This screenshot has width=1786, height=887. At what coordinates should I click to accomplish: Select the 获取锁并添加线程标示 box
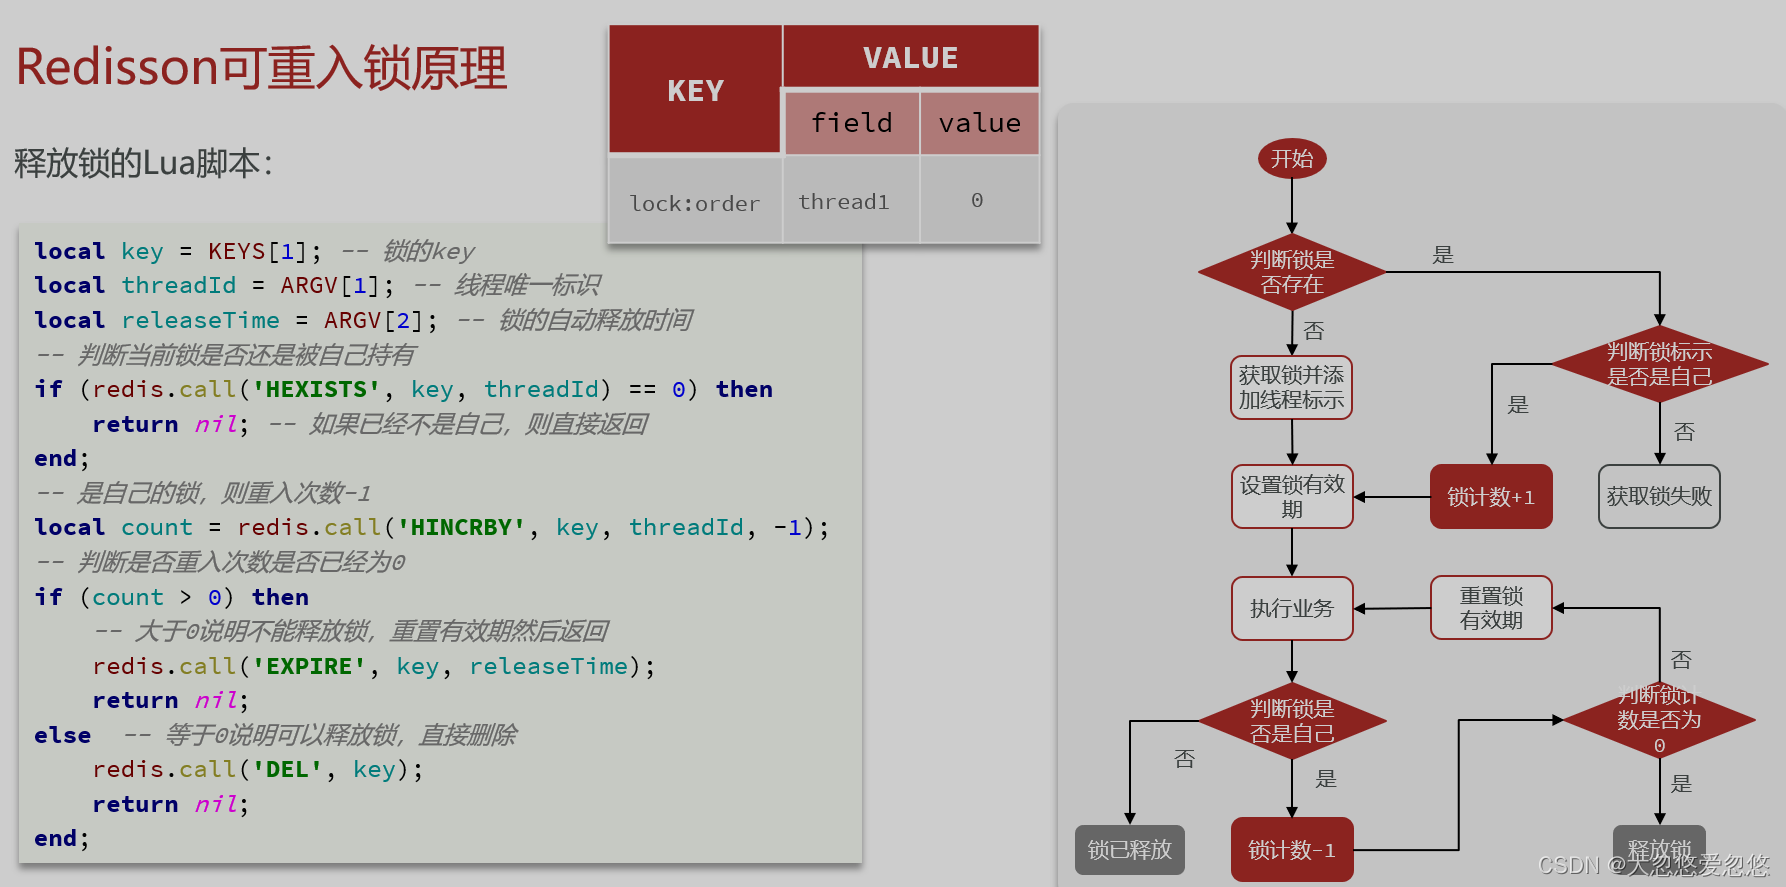click(x=1292, y=388)
